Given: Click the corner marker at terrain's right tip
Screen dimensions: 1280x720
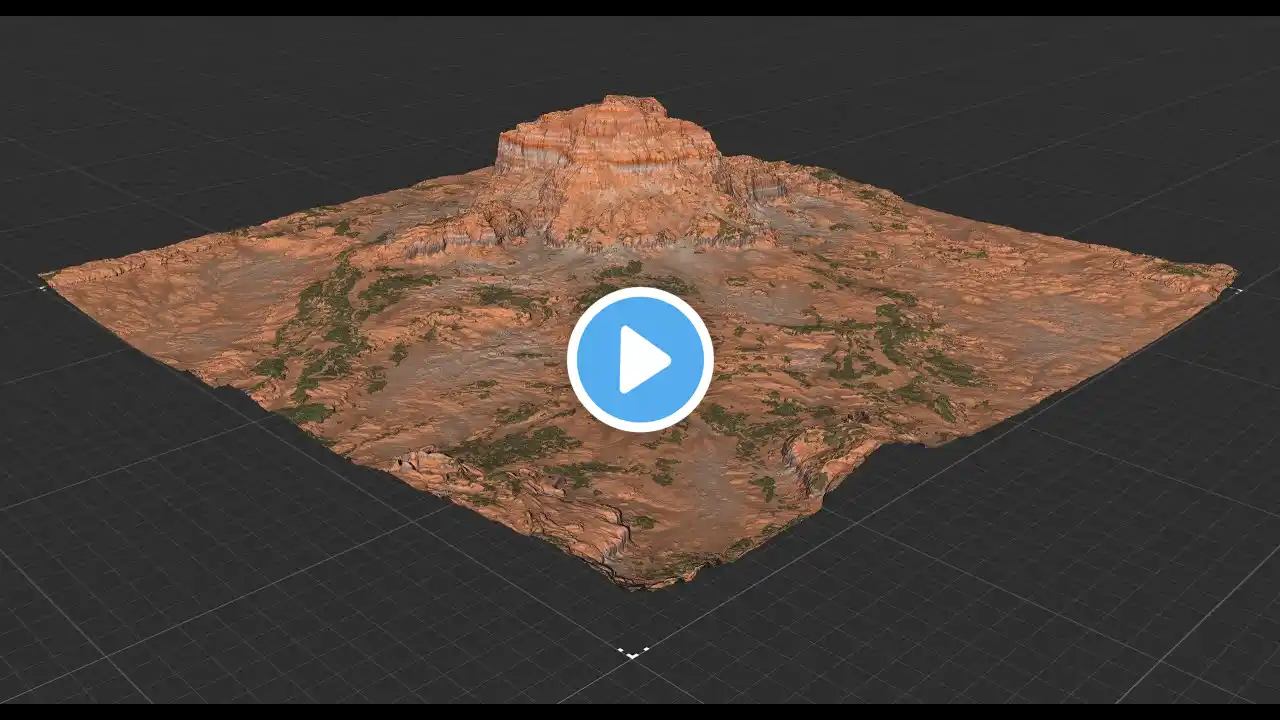Looking at the screenshot, I should 1239,290.
